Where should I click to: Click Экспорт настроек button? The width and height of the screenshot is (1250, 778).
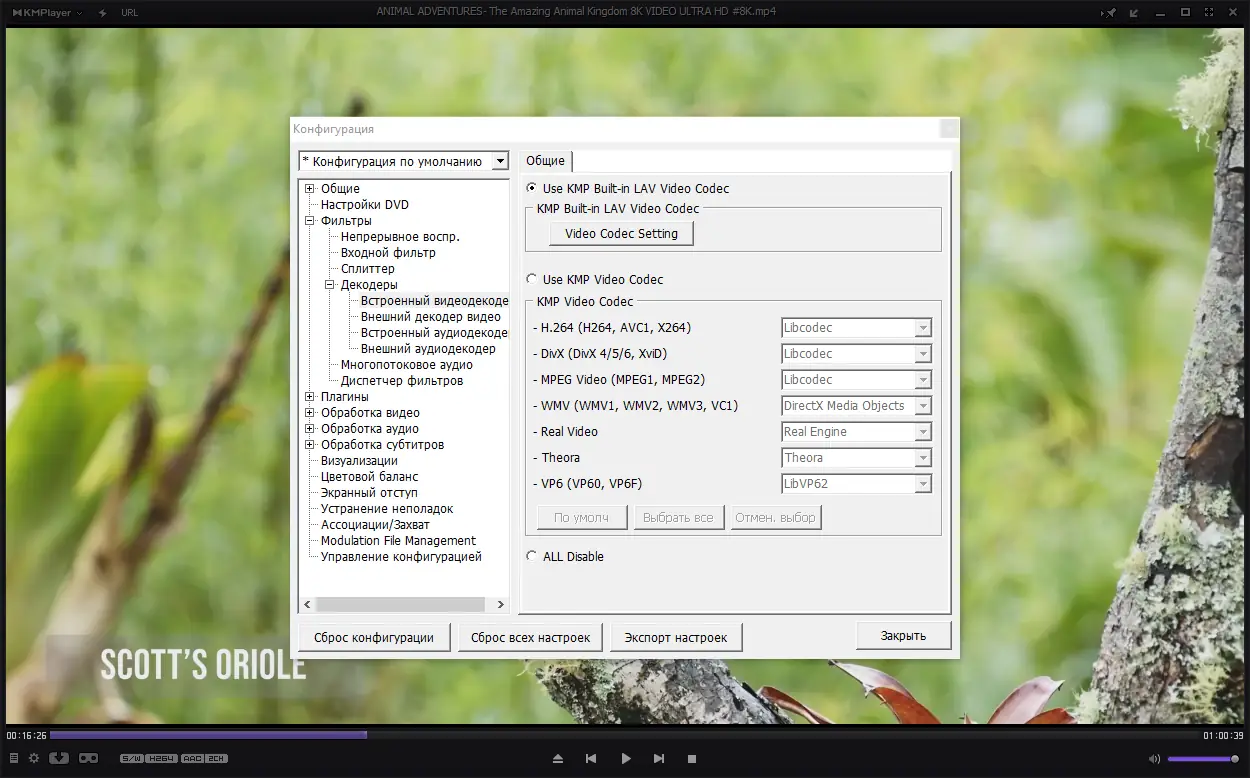pyautogui.click(x=676, y=637)
